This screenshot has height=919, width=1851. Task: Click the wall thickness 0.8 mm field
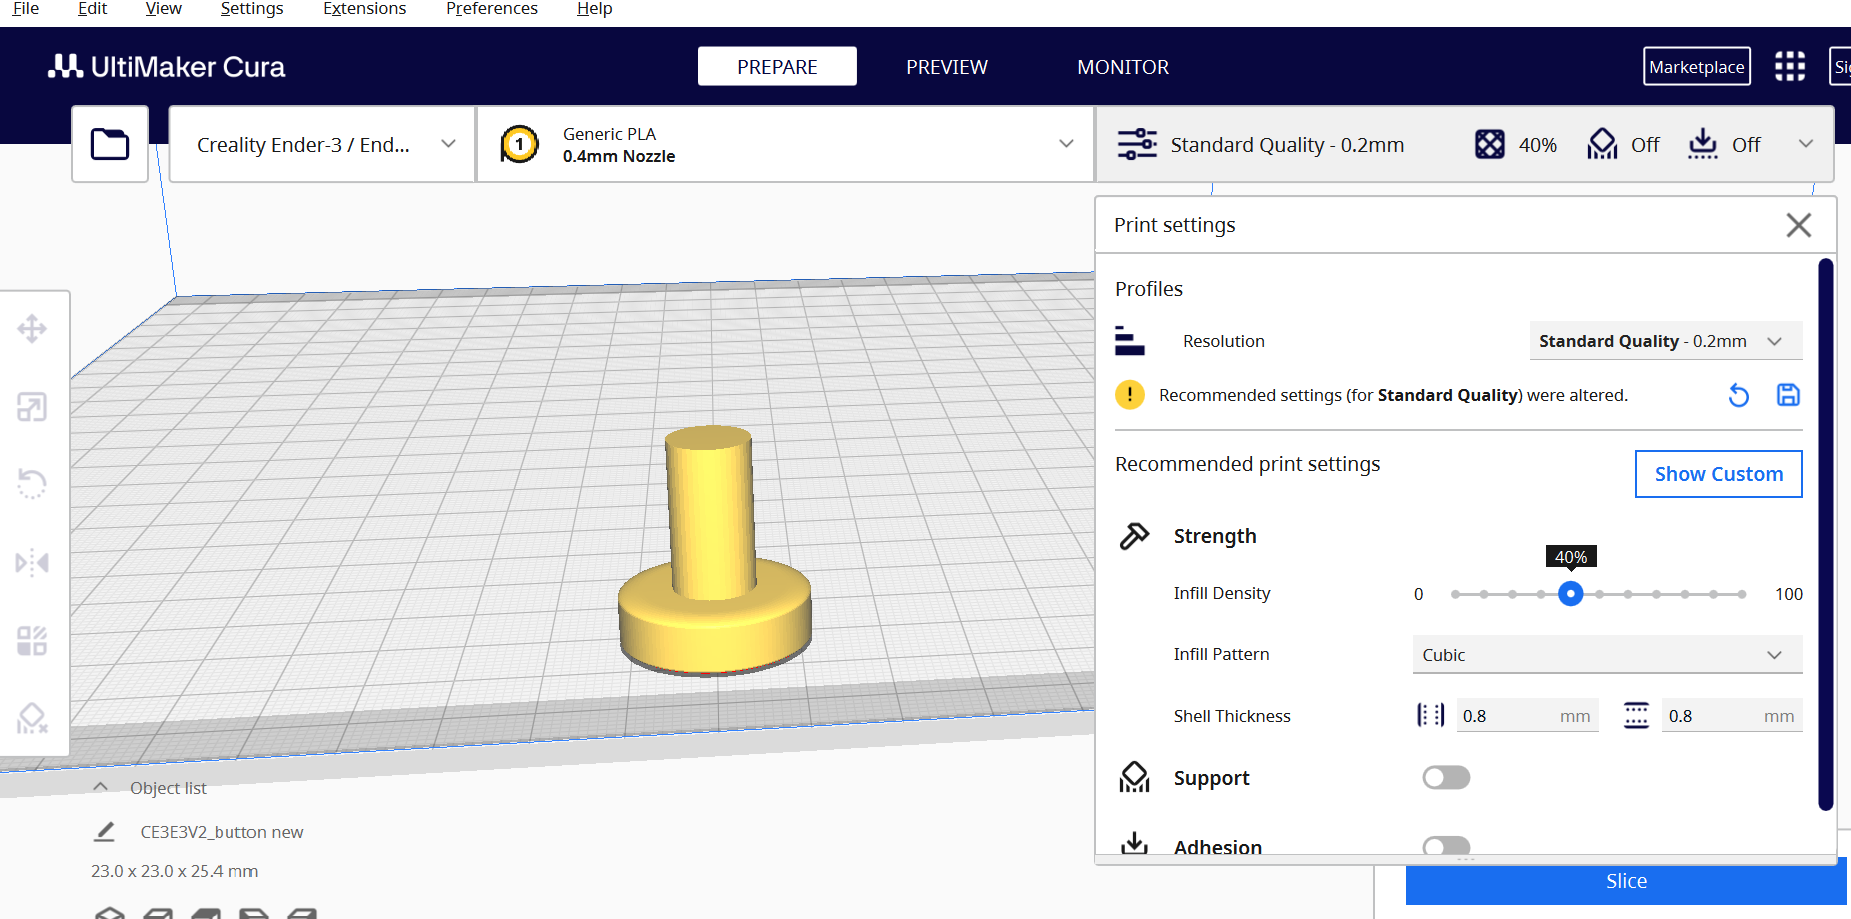tap(1527, 715)
